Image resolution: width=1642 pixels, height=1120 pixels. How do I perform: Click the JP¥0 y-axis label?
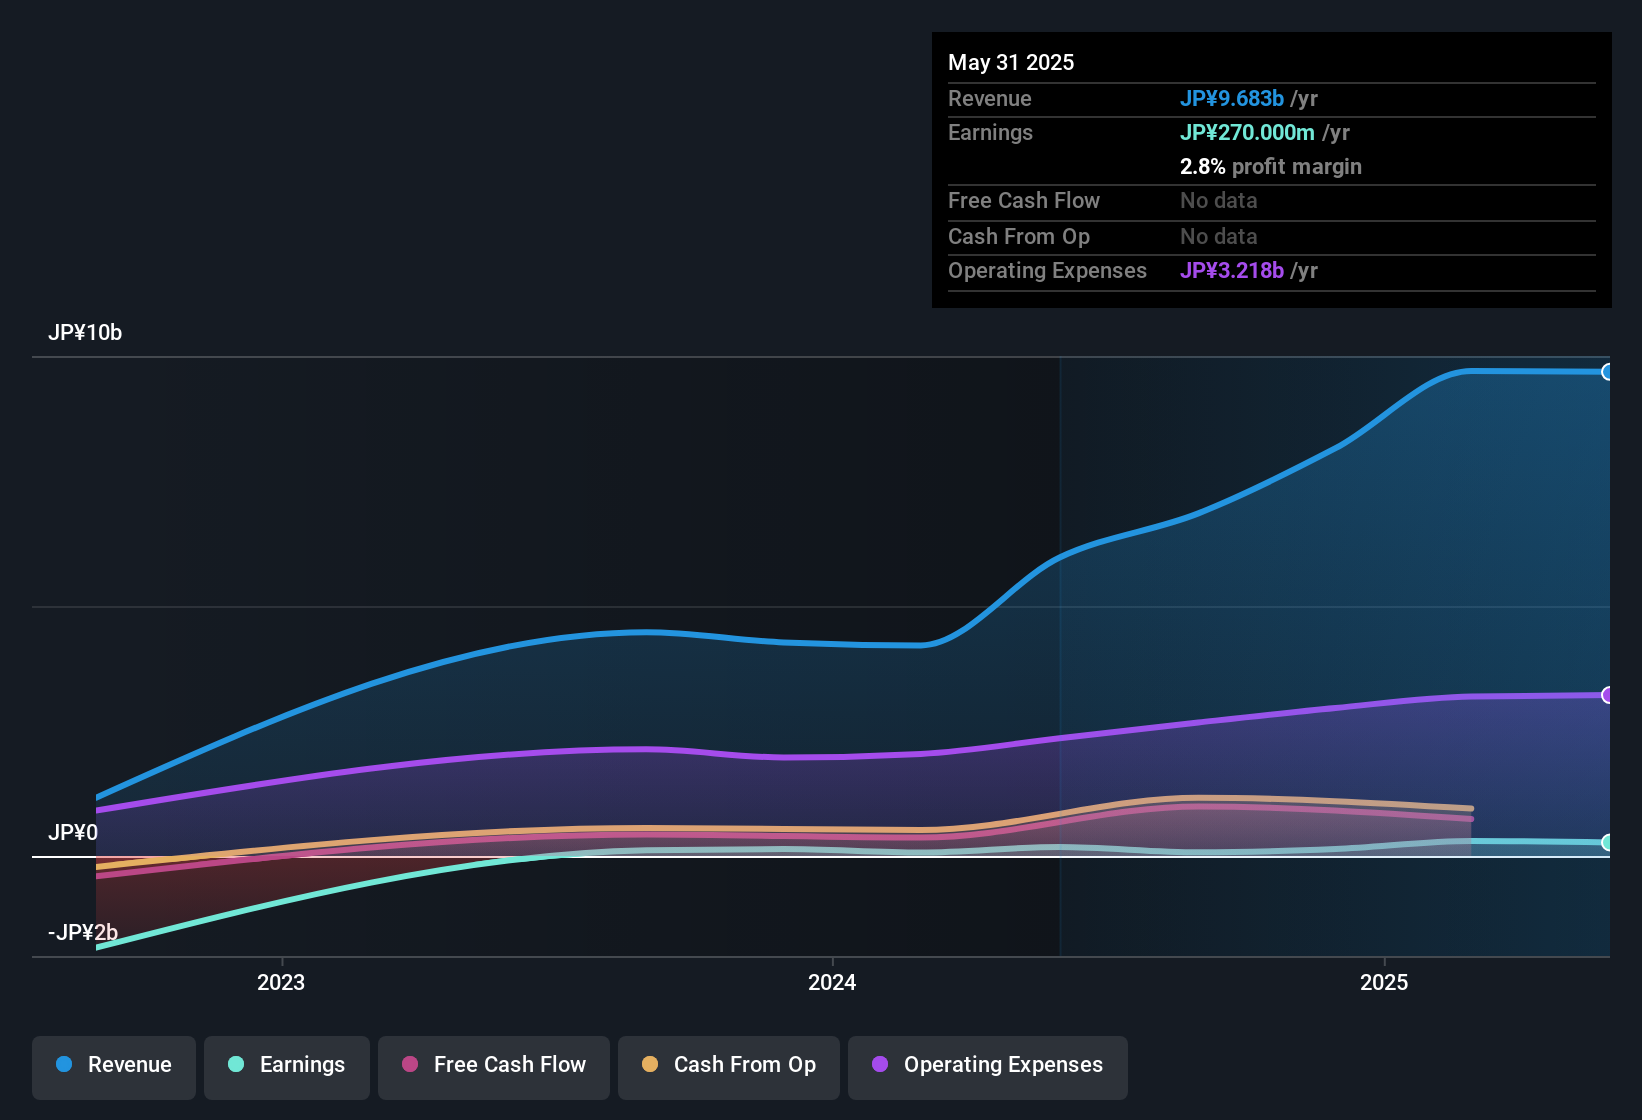click(73, 833)
